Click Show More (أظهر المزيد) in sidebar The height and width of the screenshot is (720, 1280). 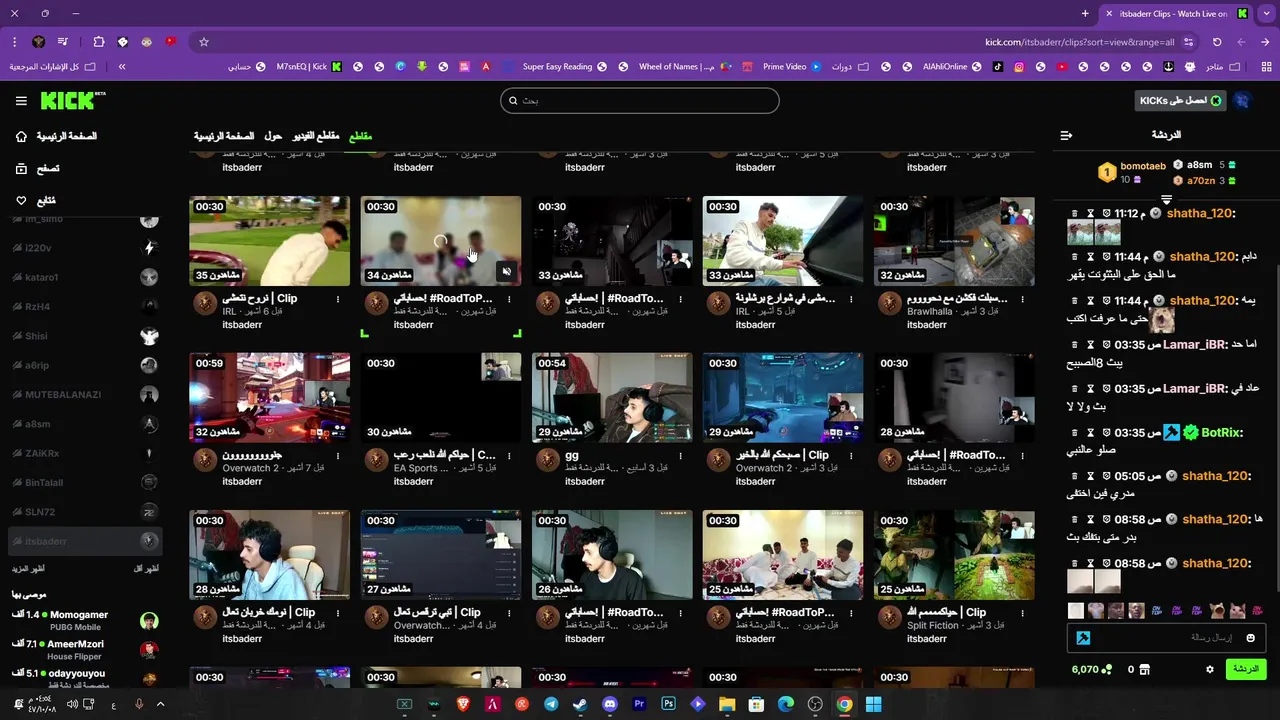coord(28,568)
